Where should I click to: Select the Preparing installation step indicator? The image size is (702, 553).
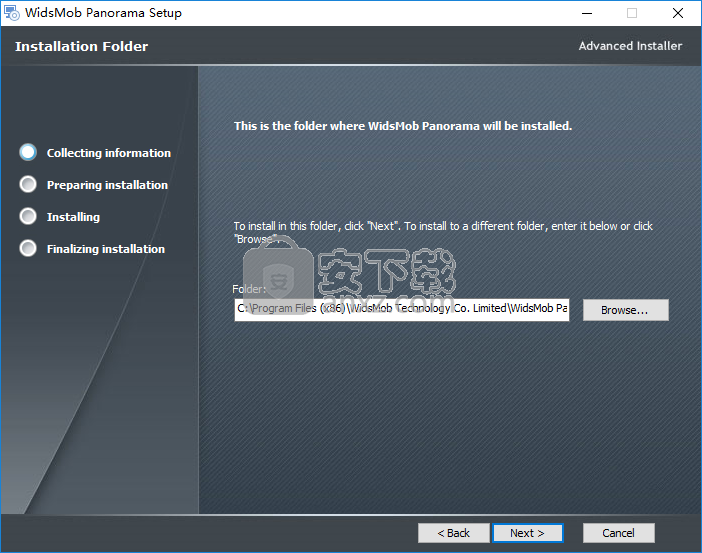[x=28, y=184]
